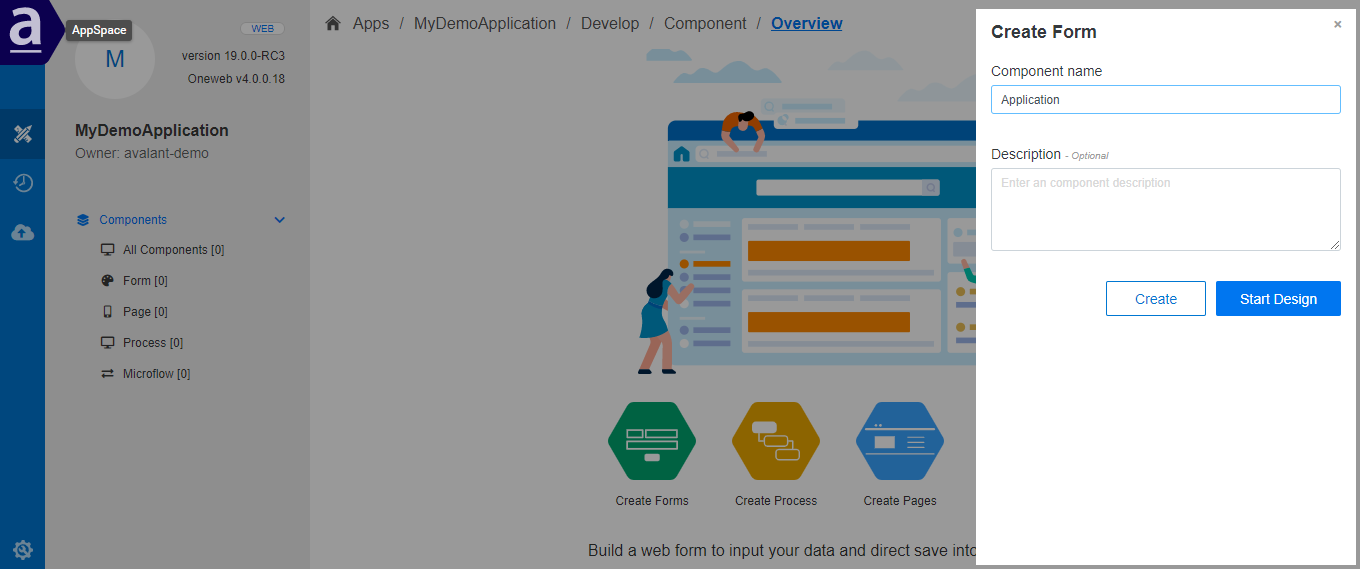The width and height of the screenshot is (1360, 569).
Task: Click the Microflow arrows icon
Action: tap(108, 374)
